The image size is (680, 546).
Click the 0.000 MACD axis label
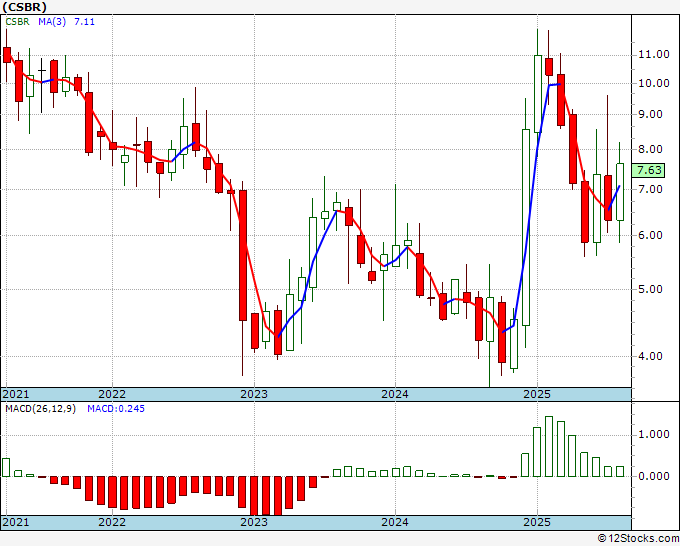coord(654,476)
